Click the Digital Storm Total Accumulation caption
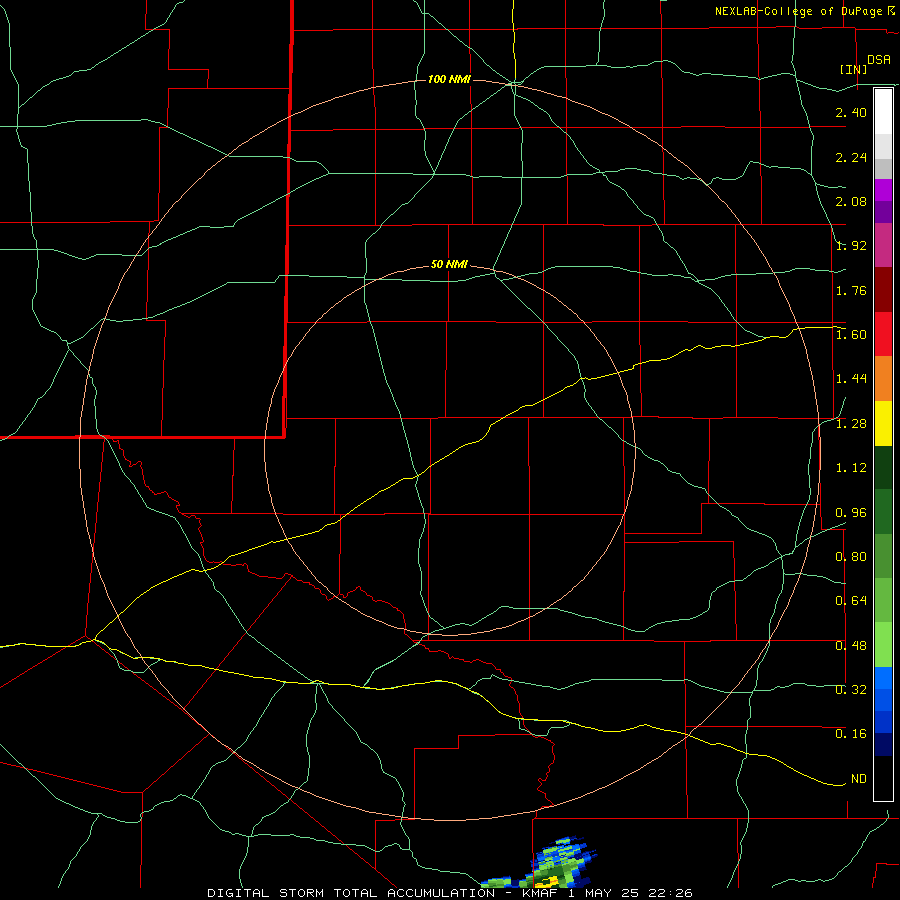 click(x=449, y=893)
